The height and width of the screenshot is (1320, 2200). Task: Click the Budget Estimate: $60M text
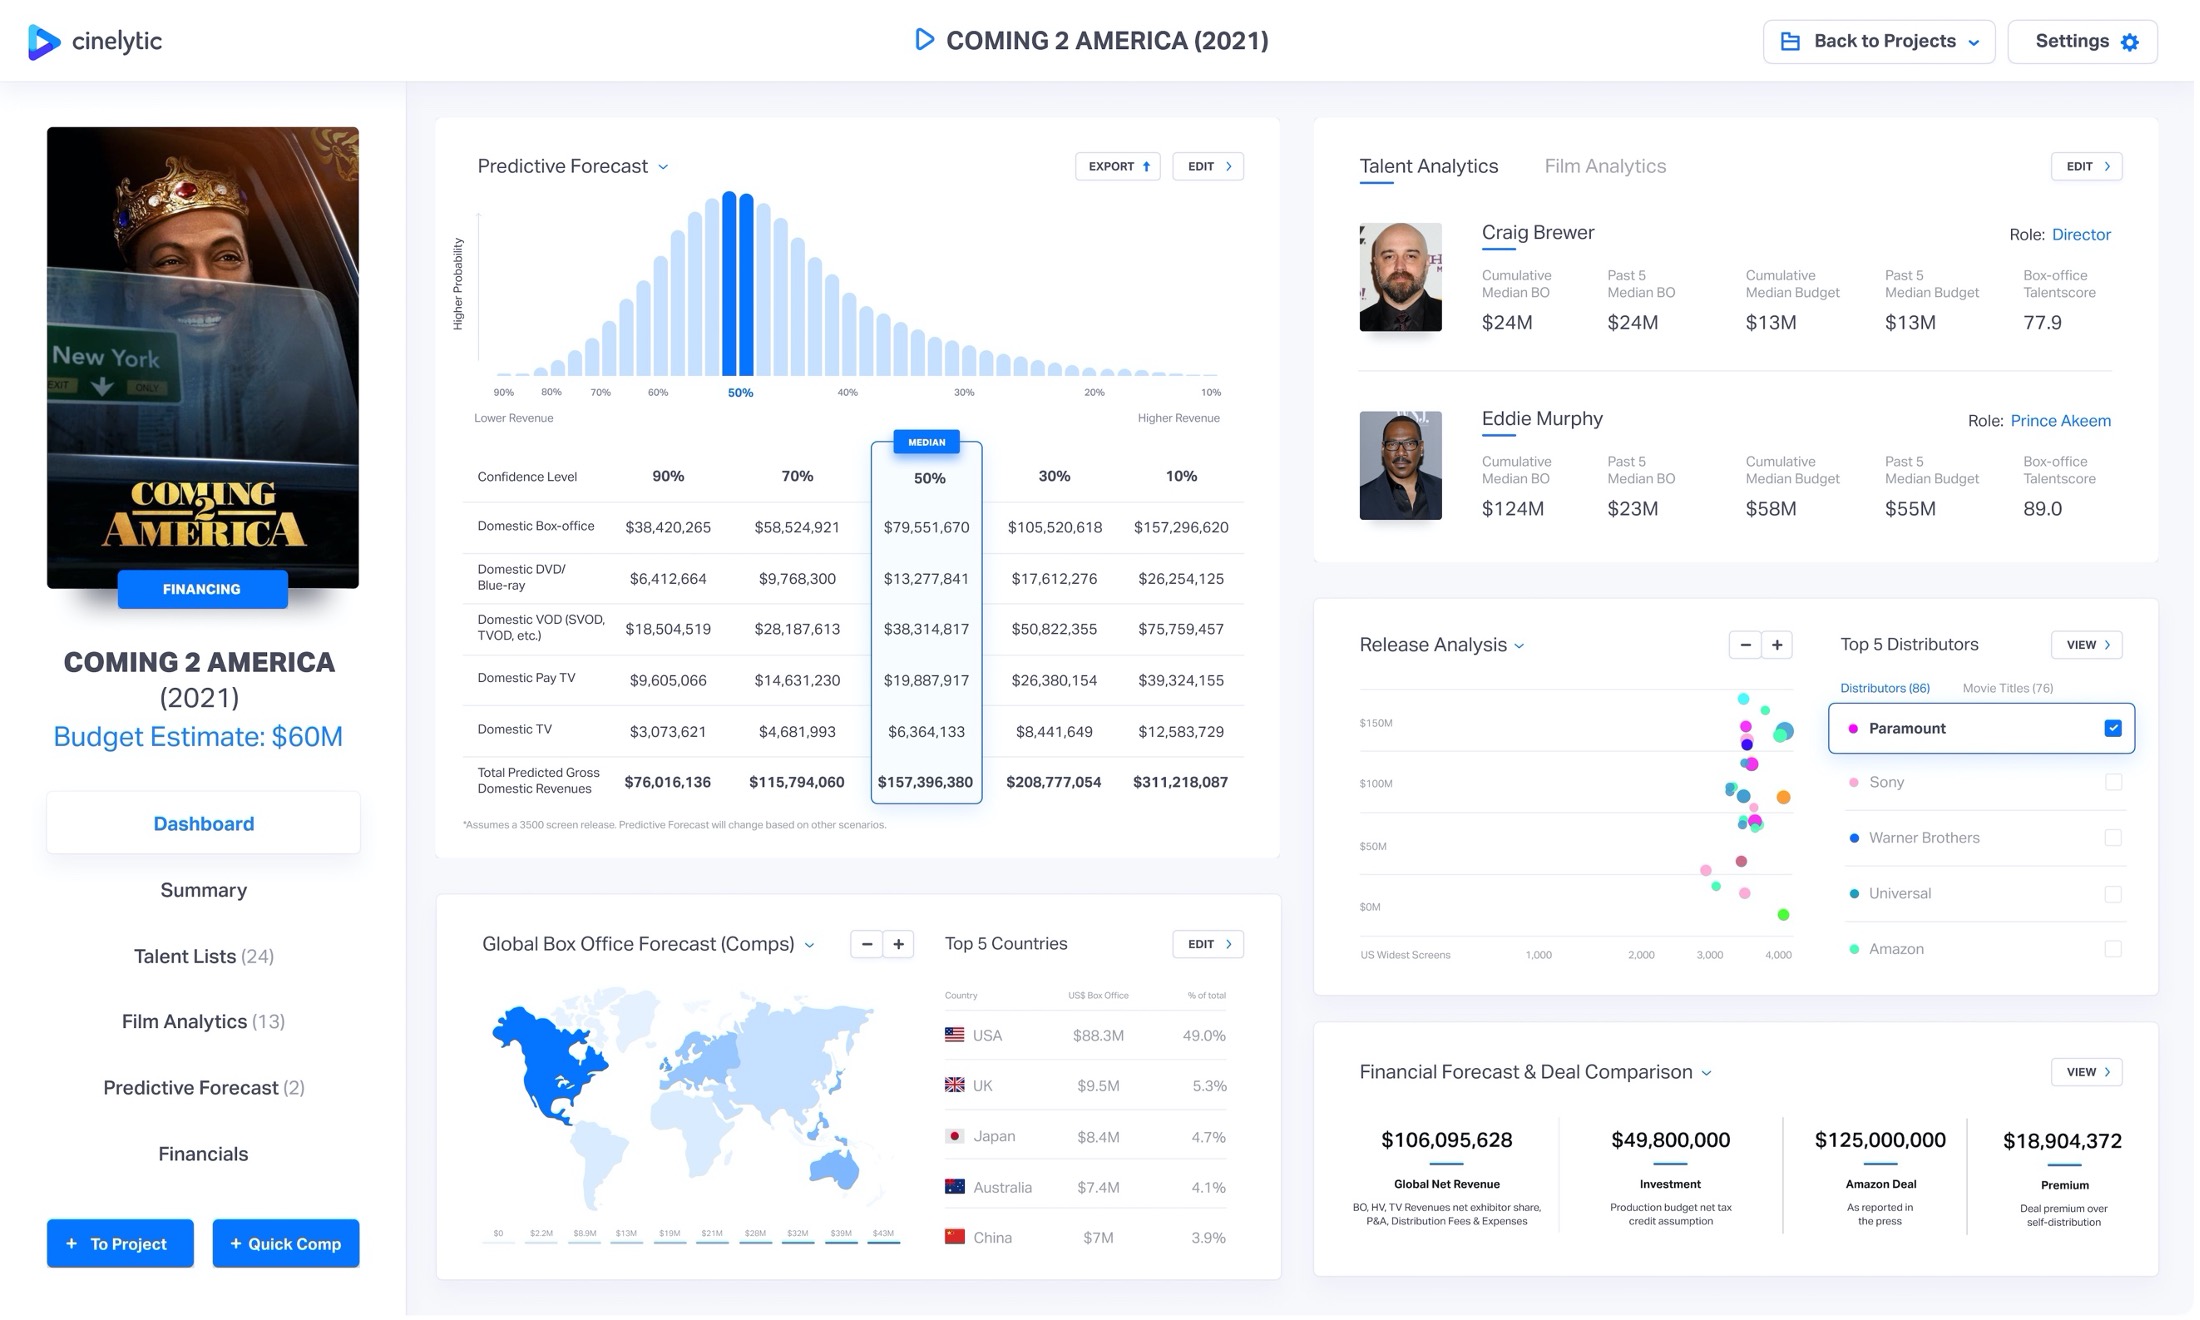(198, 736)
